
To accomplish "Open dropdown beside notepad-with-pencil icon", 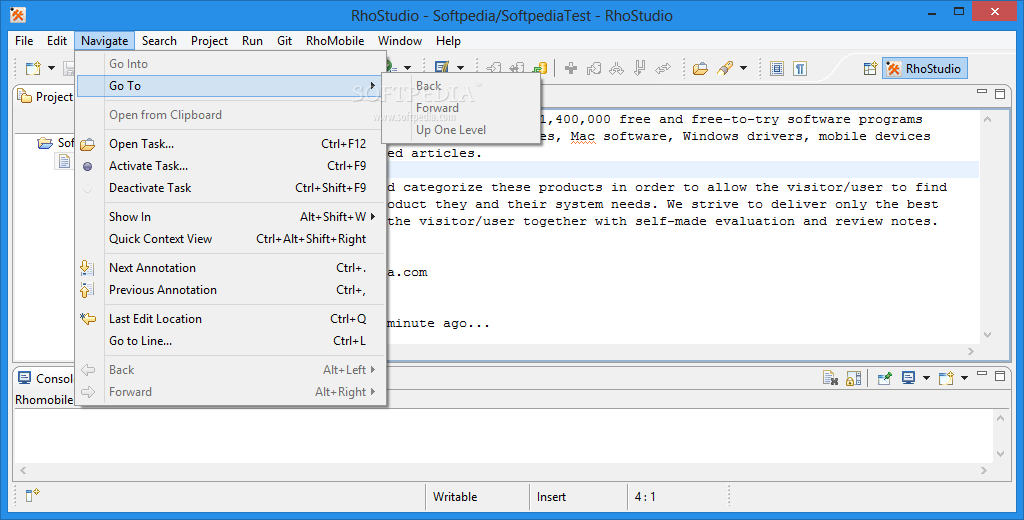I will click(460, 68).
